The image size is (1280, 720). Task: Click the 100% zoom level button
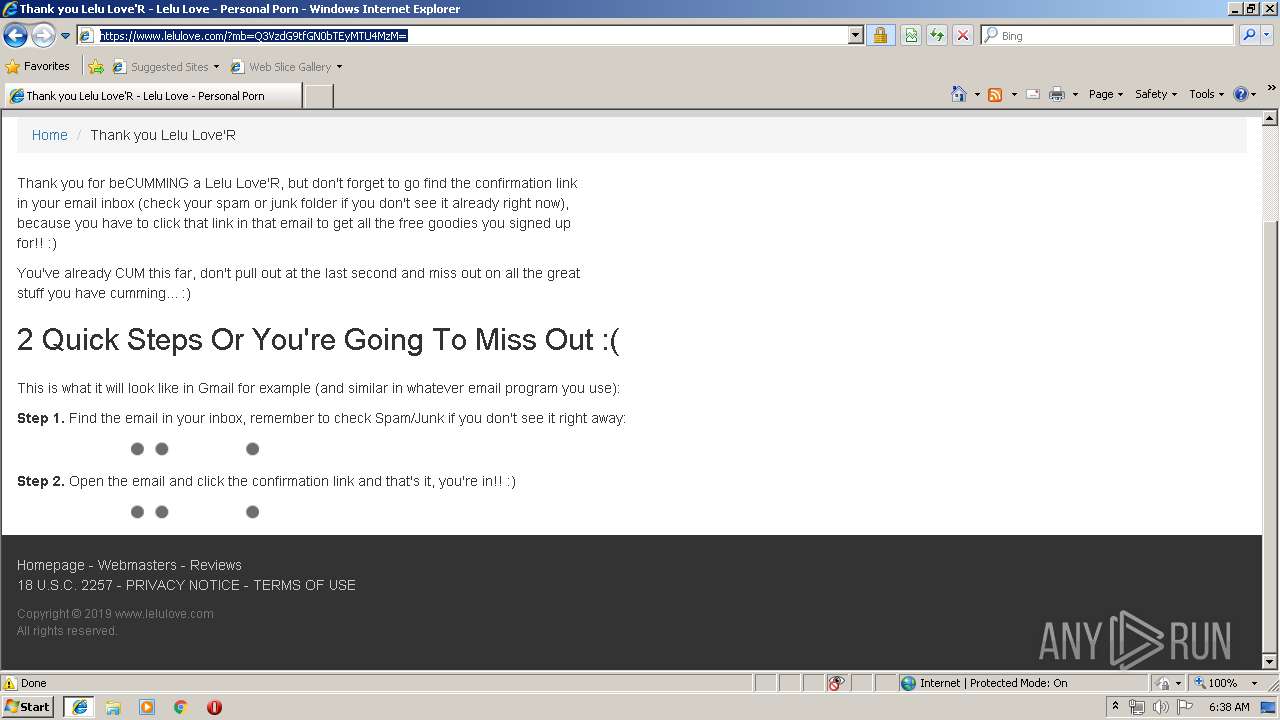(x=1215, y=683)
